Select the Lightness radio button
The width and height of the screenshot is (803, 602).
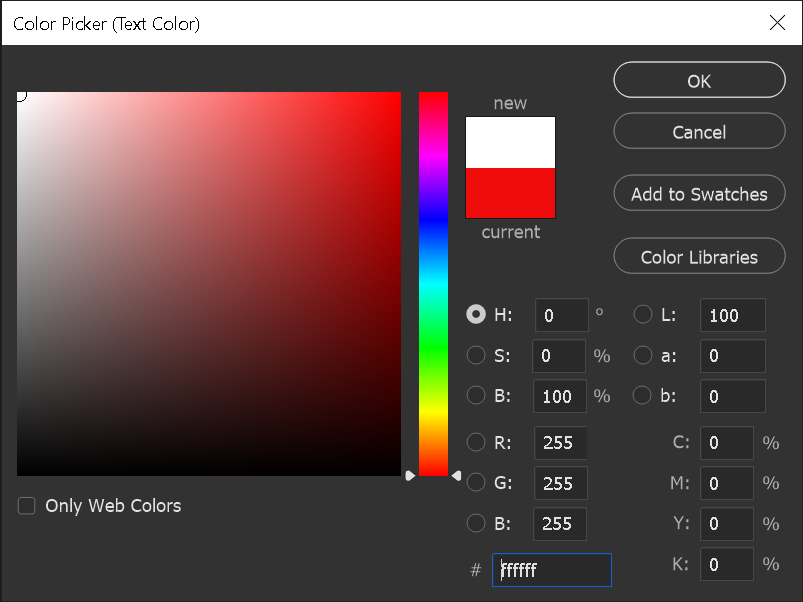[x=642, y=314]
